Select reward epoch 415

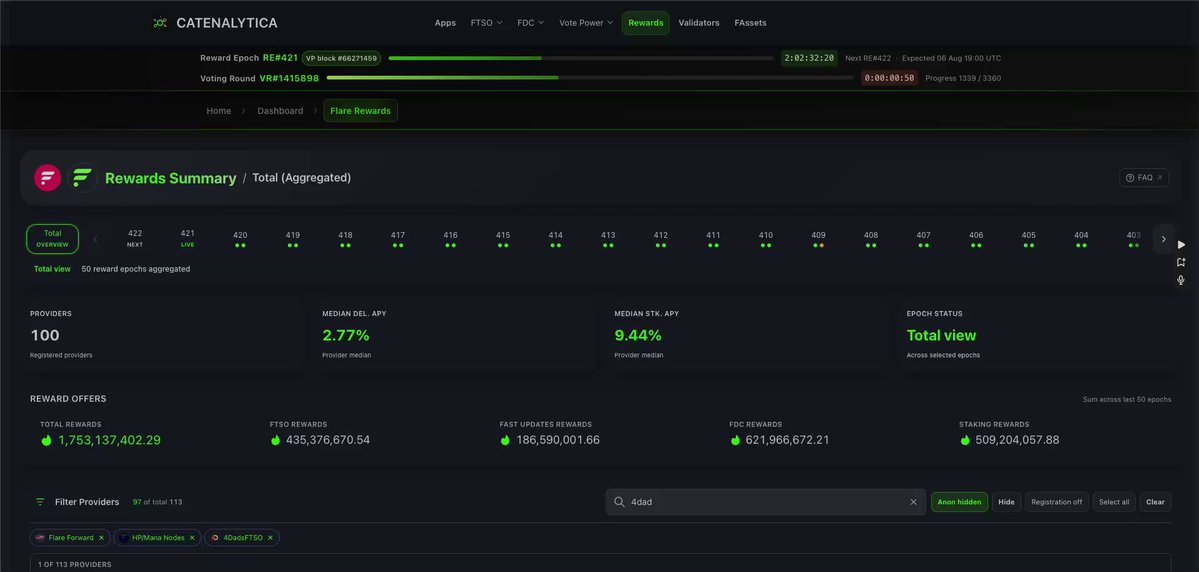tap(502, 239)
